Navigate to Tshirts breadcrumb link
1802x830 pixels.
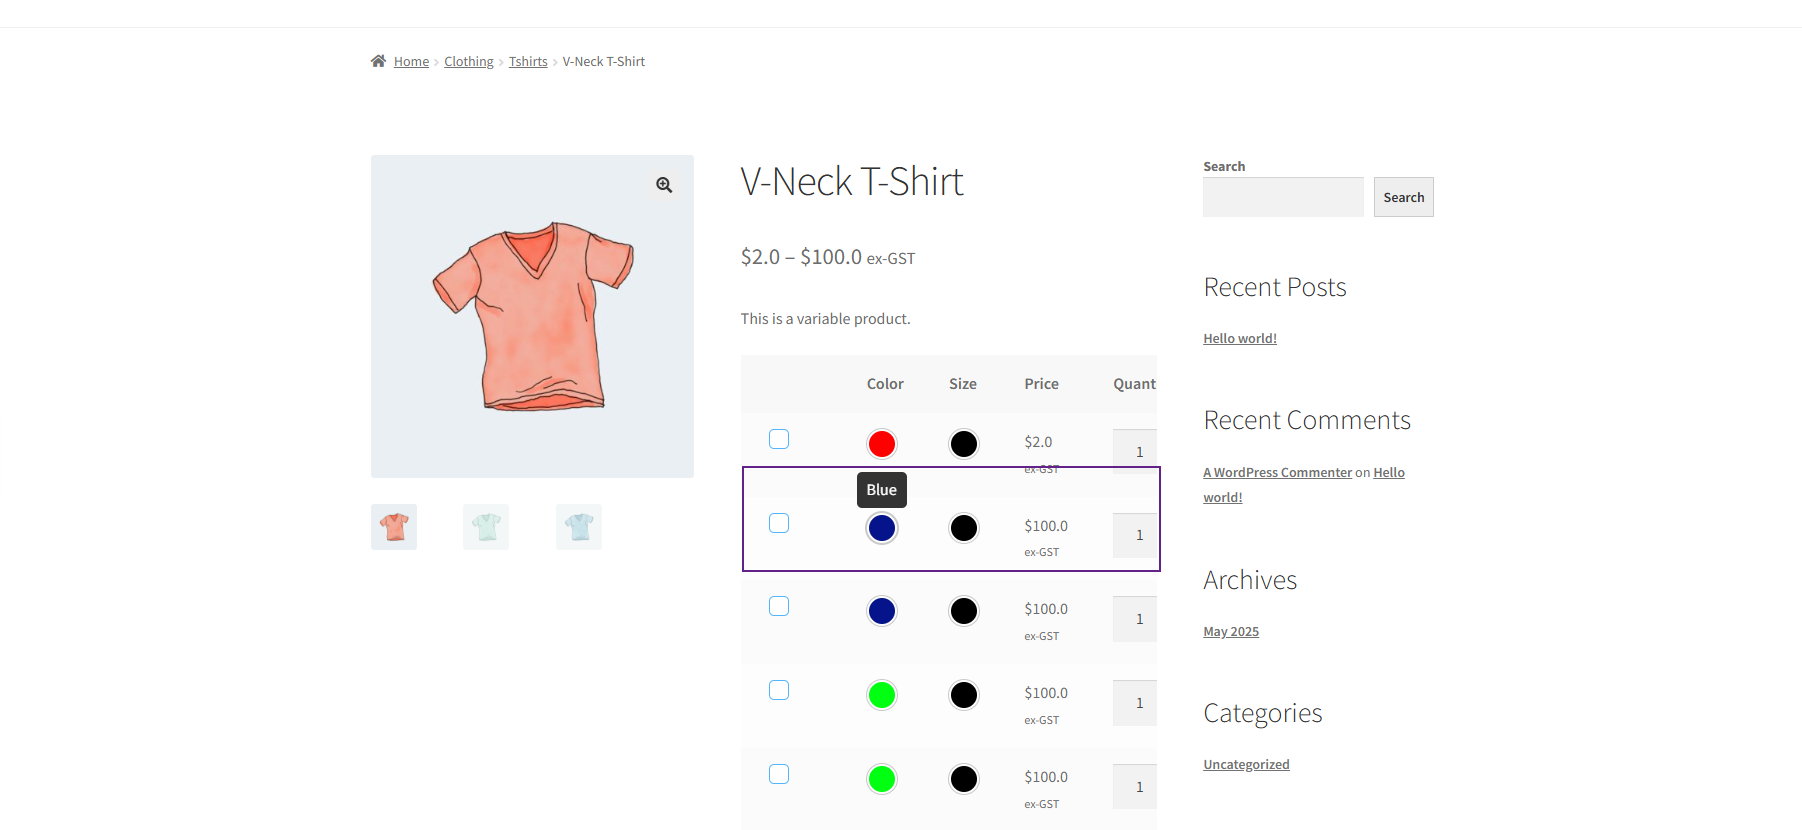(x=528, y=62)
